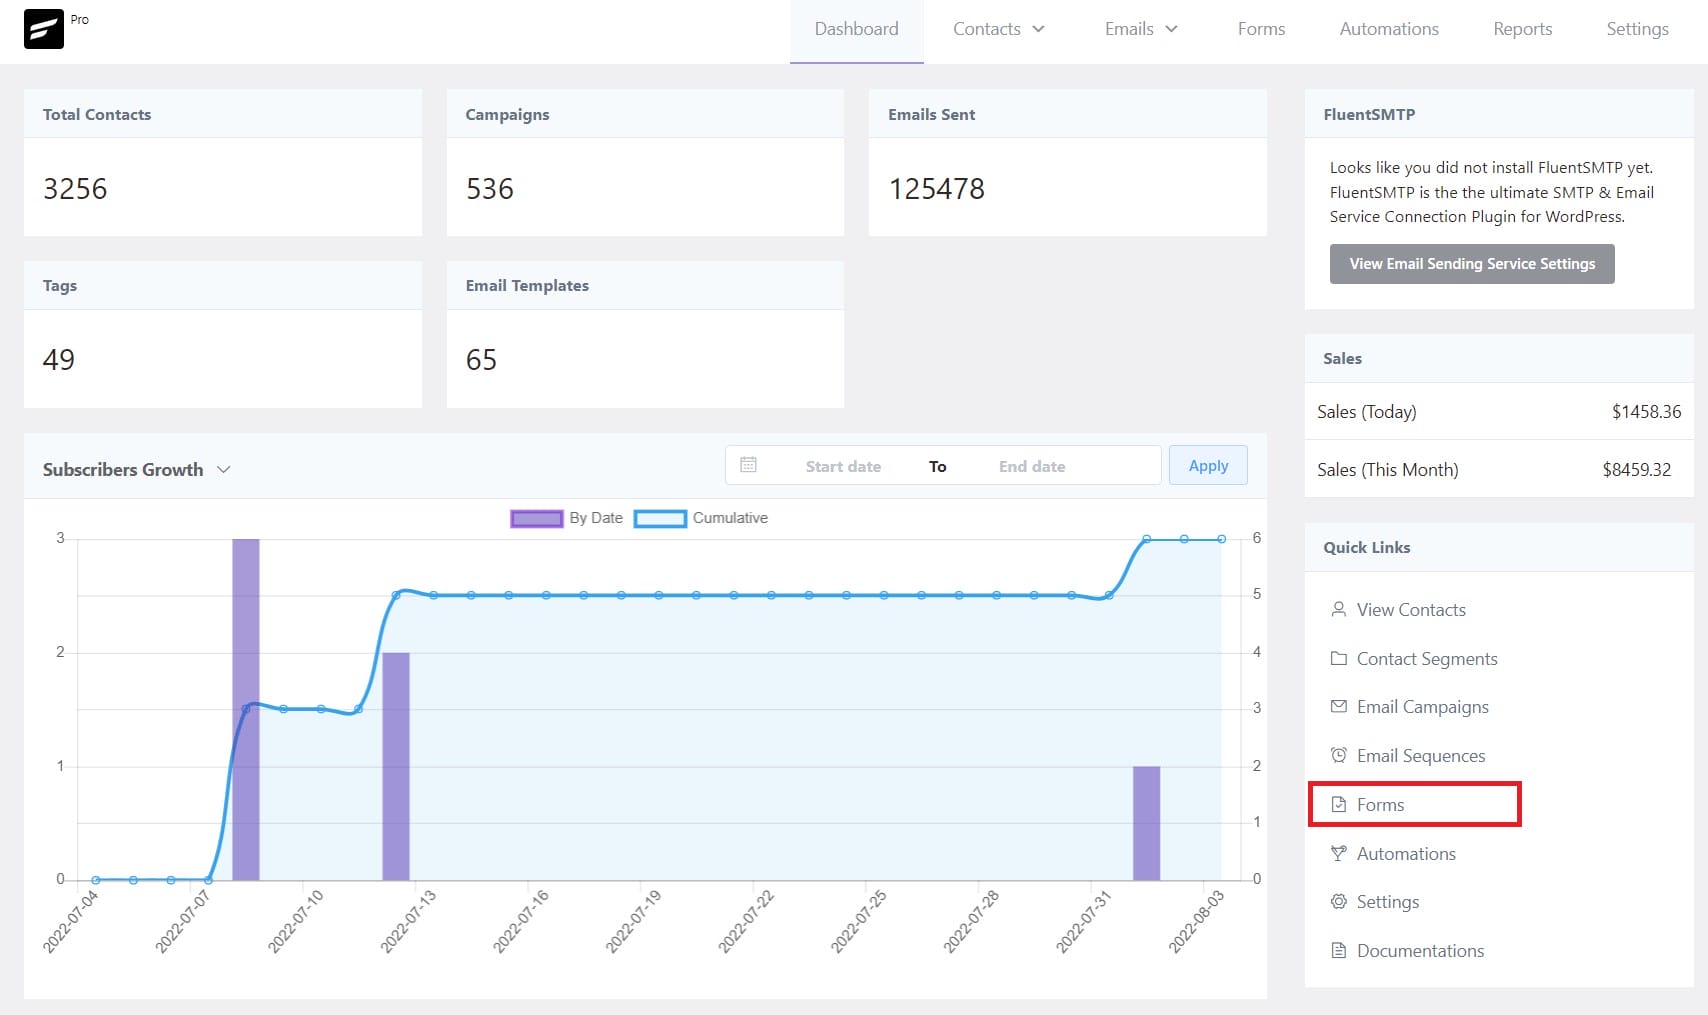Viewport: 1708px width, 1015px height.
Task: Click the Forms document icon
Action: click(x=1338, y=804)
